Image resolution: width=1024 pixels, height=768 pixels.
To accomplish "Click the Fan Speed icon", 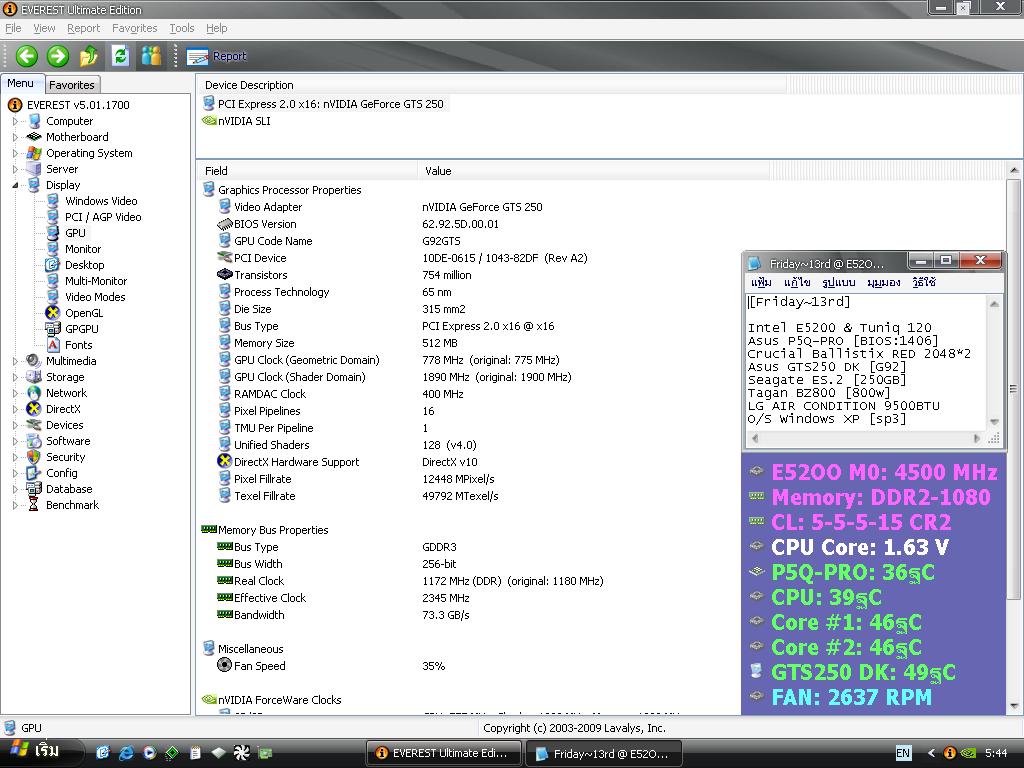I will 225,665.
